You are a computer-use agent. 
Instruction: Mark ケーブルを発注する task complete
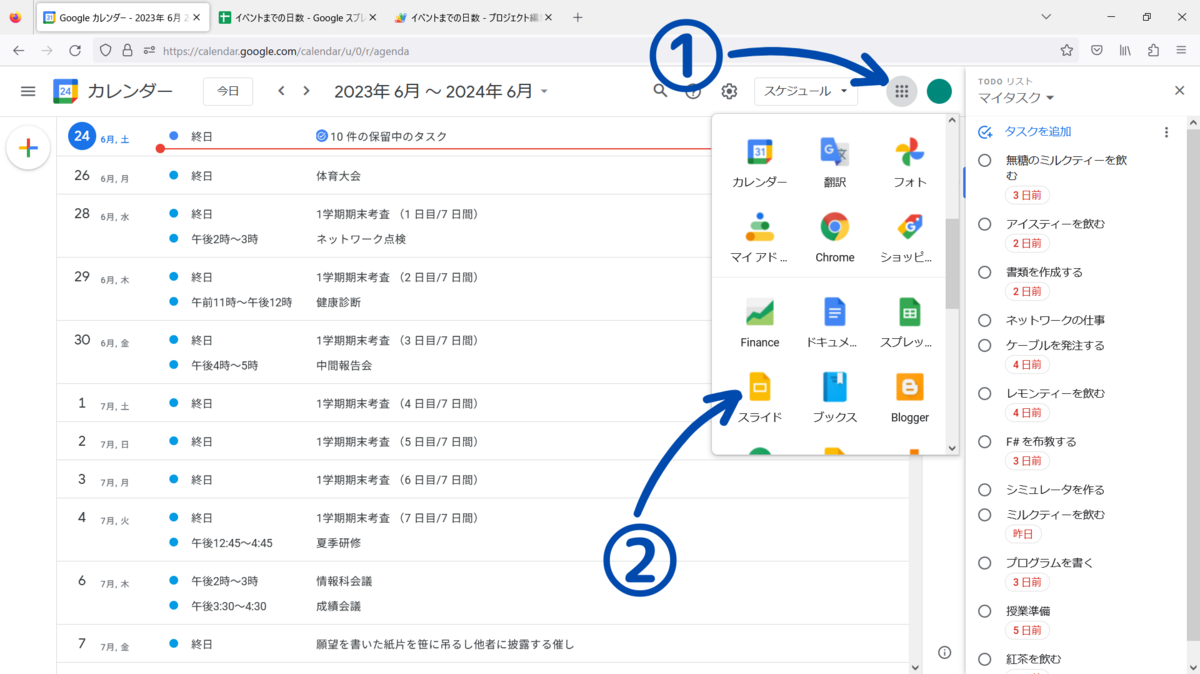[985, 345]
